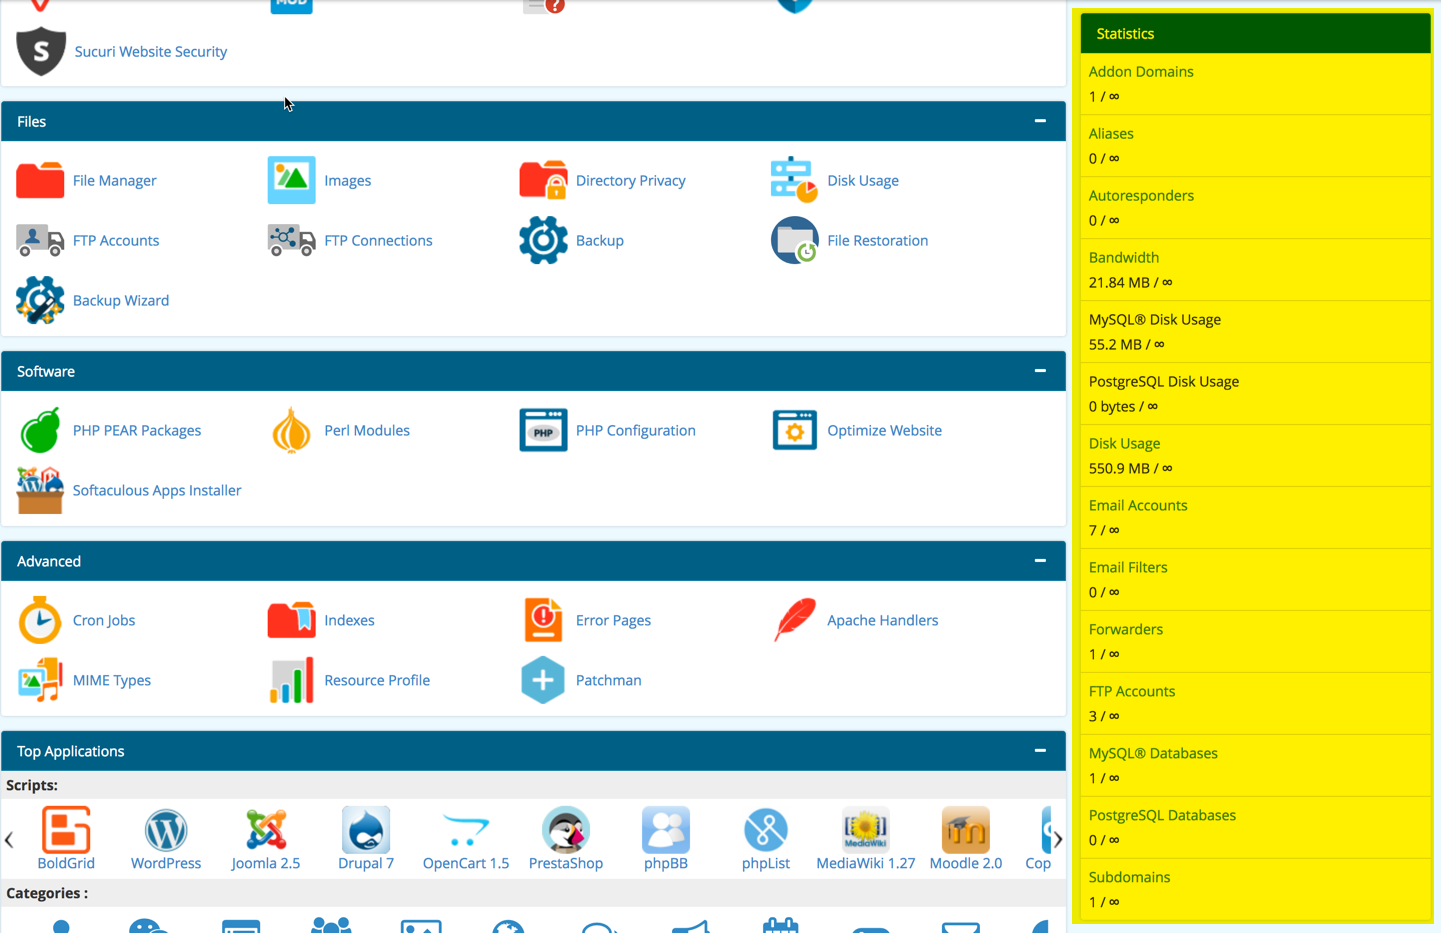Collapse the Software section
This screenshot has width=1441, height=933.
(1040, 371)
